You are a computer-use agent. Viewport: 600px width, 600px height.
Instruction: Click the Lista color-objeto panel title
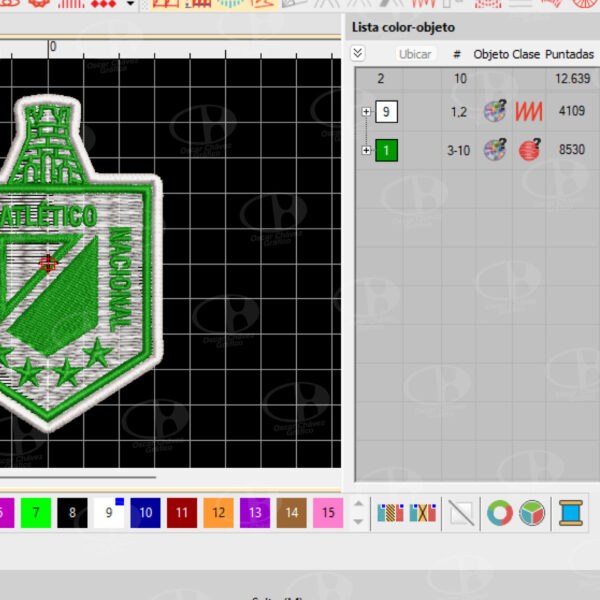(x=403, y=28)
